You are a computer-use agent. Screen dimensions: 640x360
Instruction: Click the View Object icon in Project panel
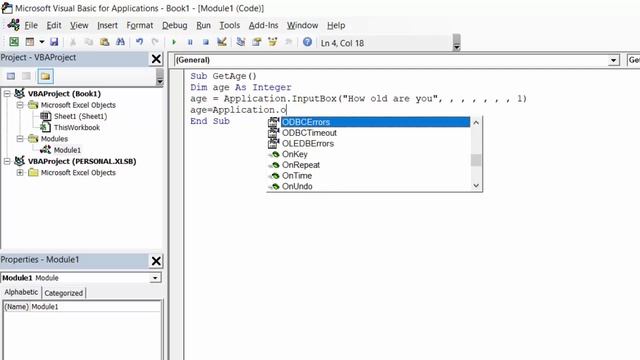pos(27,76)
